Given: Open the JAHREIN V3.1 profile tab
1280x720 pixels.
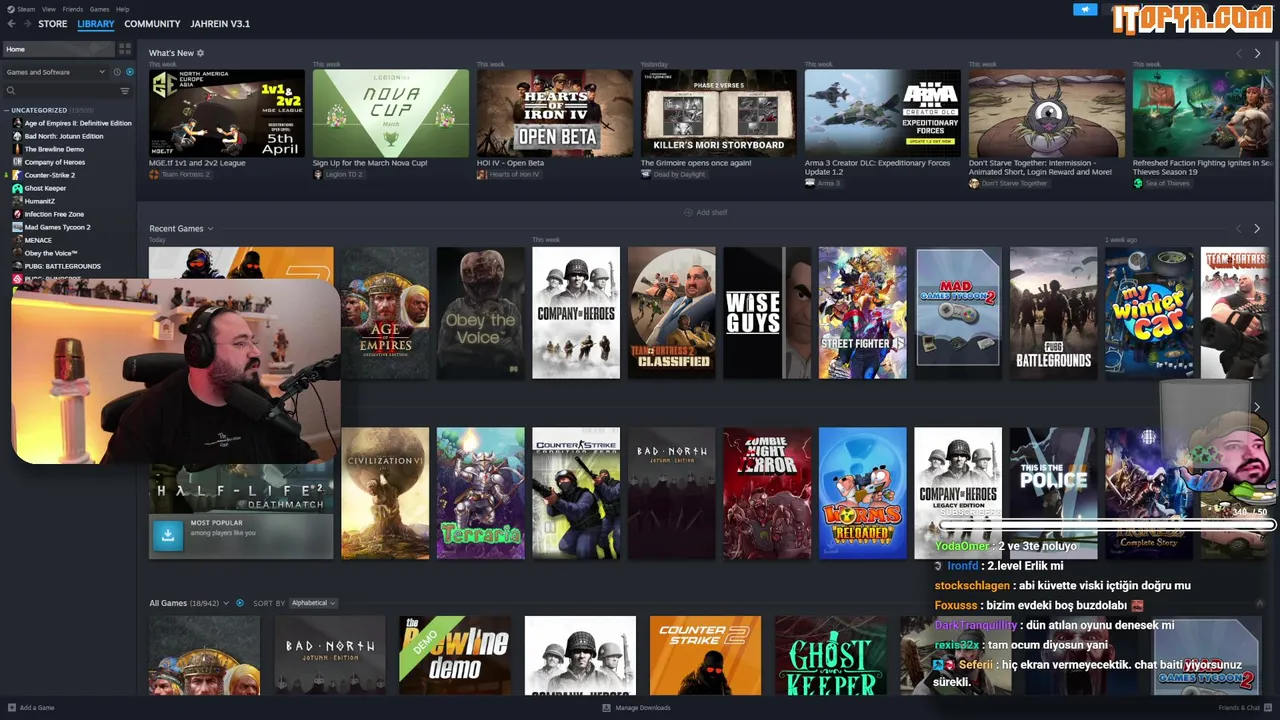Looking at the screenshot, I should tap(220, 23).
